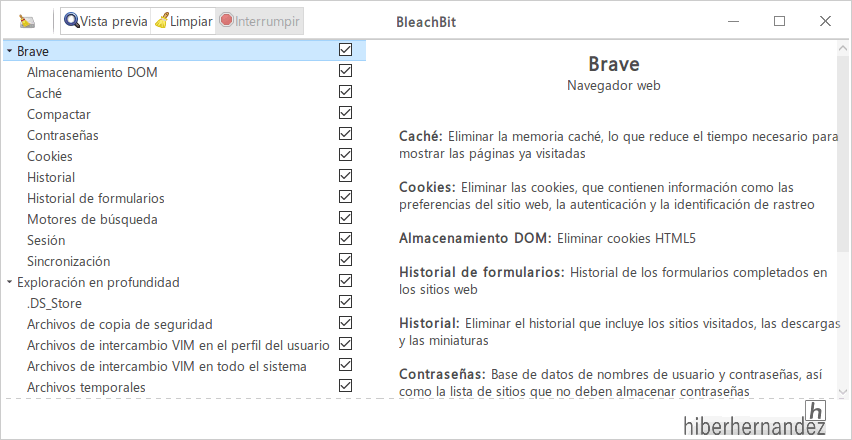Uncheck the Historial de formularios checkbox

345,197
